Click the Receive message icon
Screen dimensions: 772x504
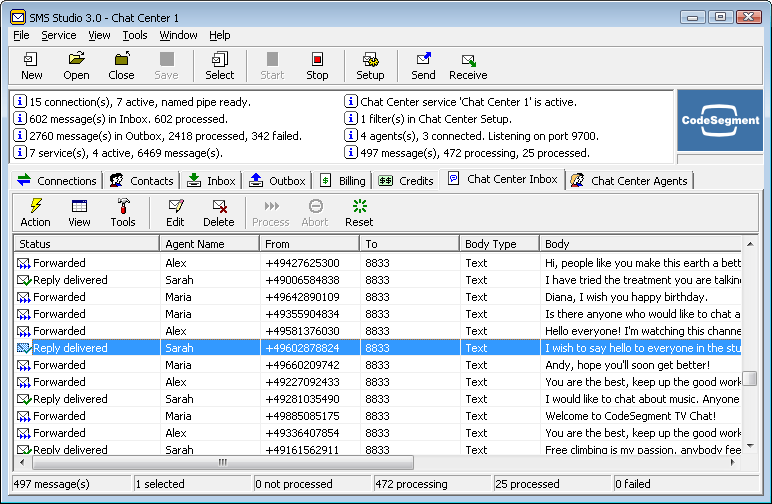(468, 66)
